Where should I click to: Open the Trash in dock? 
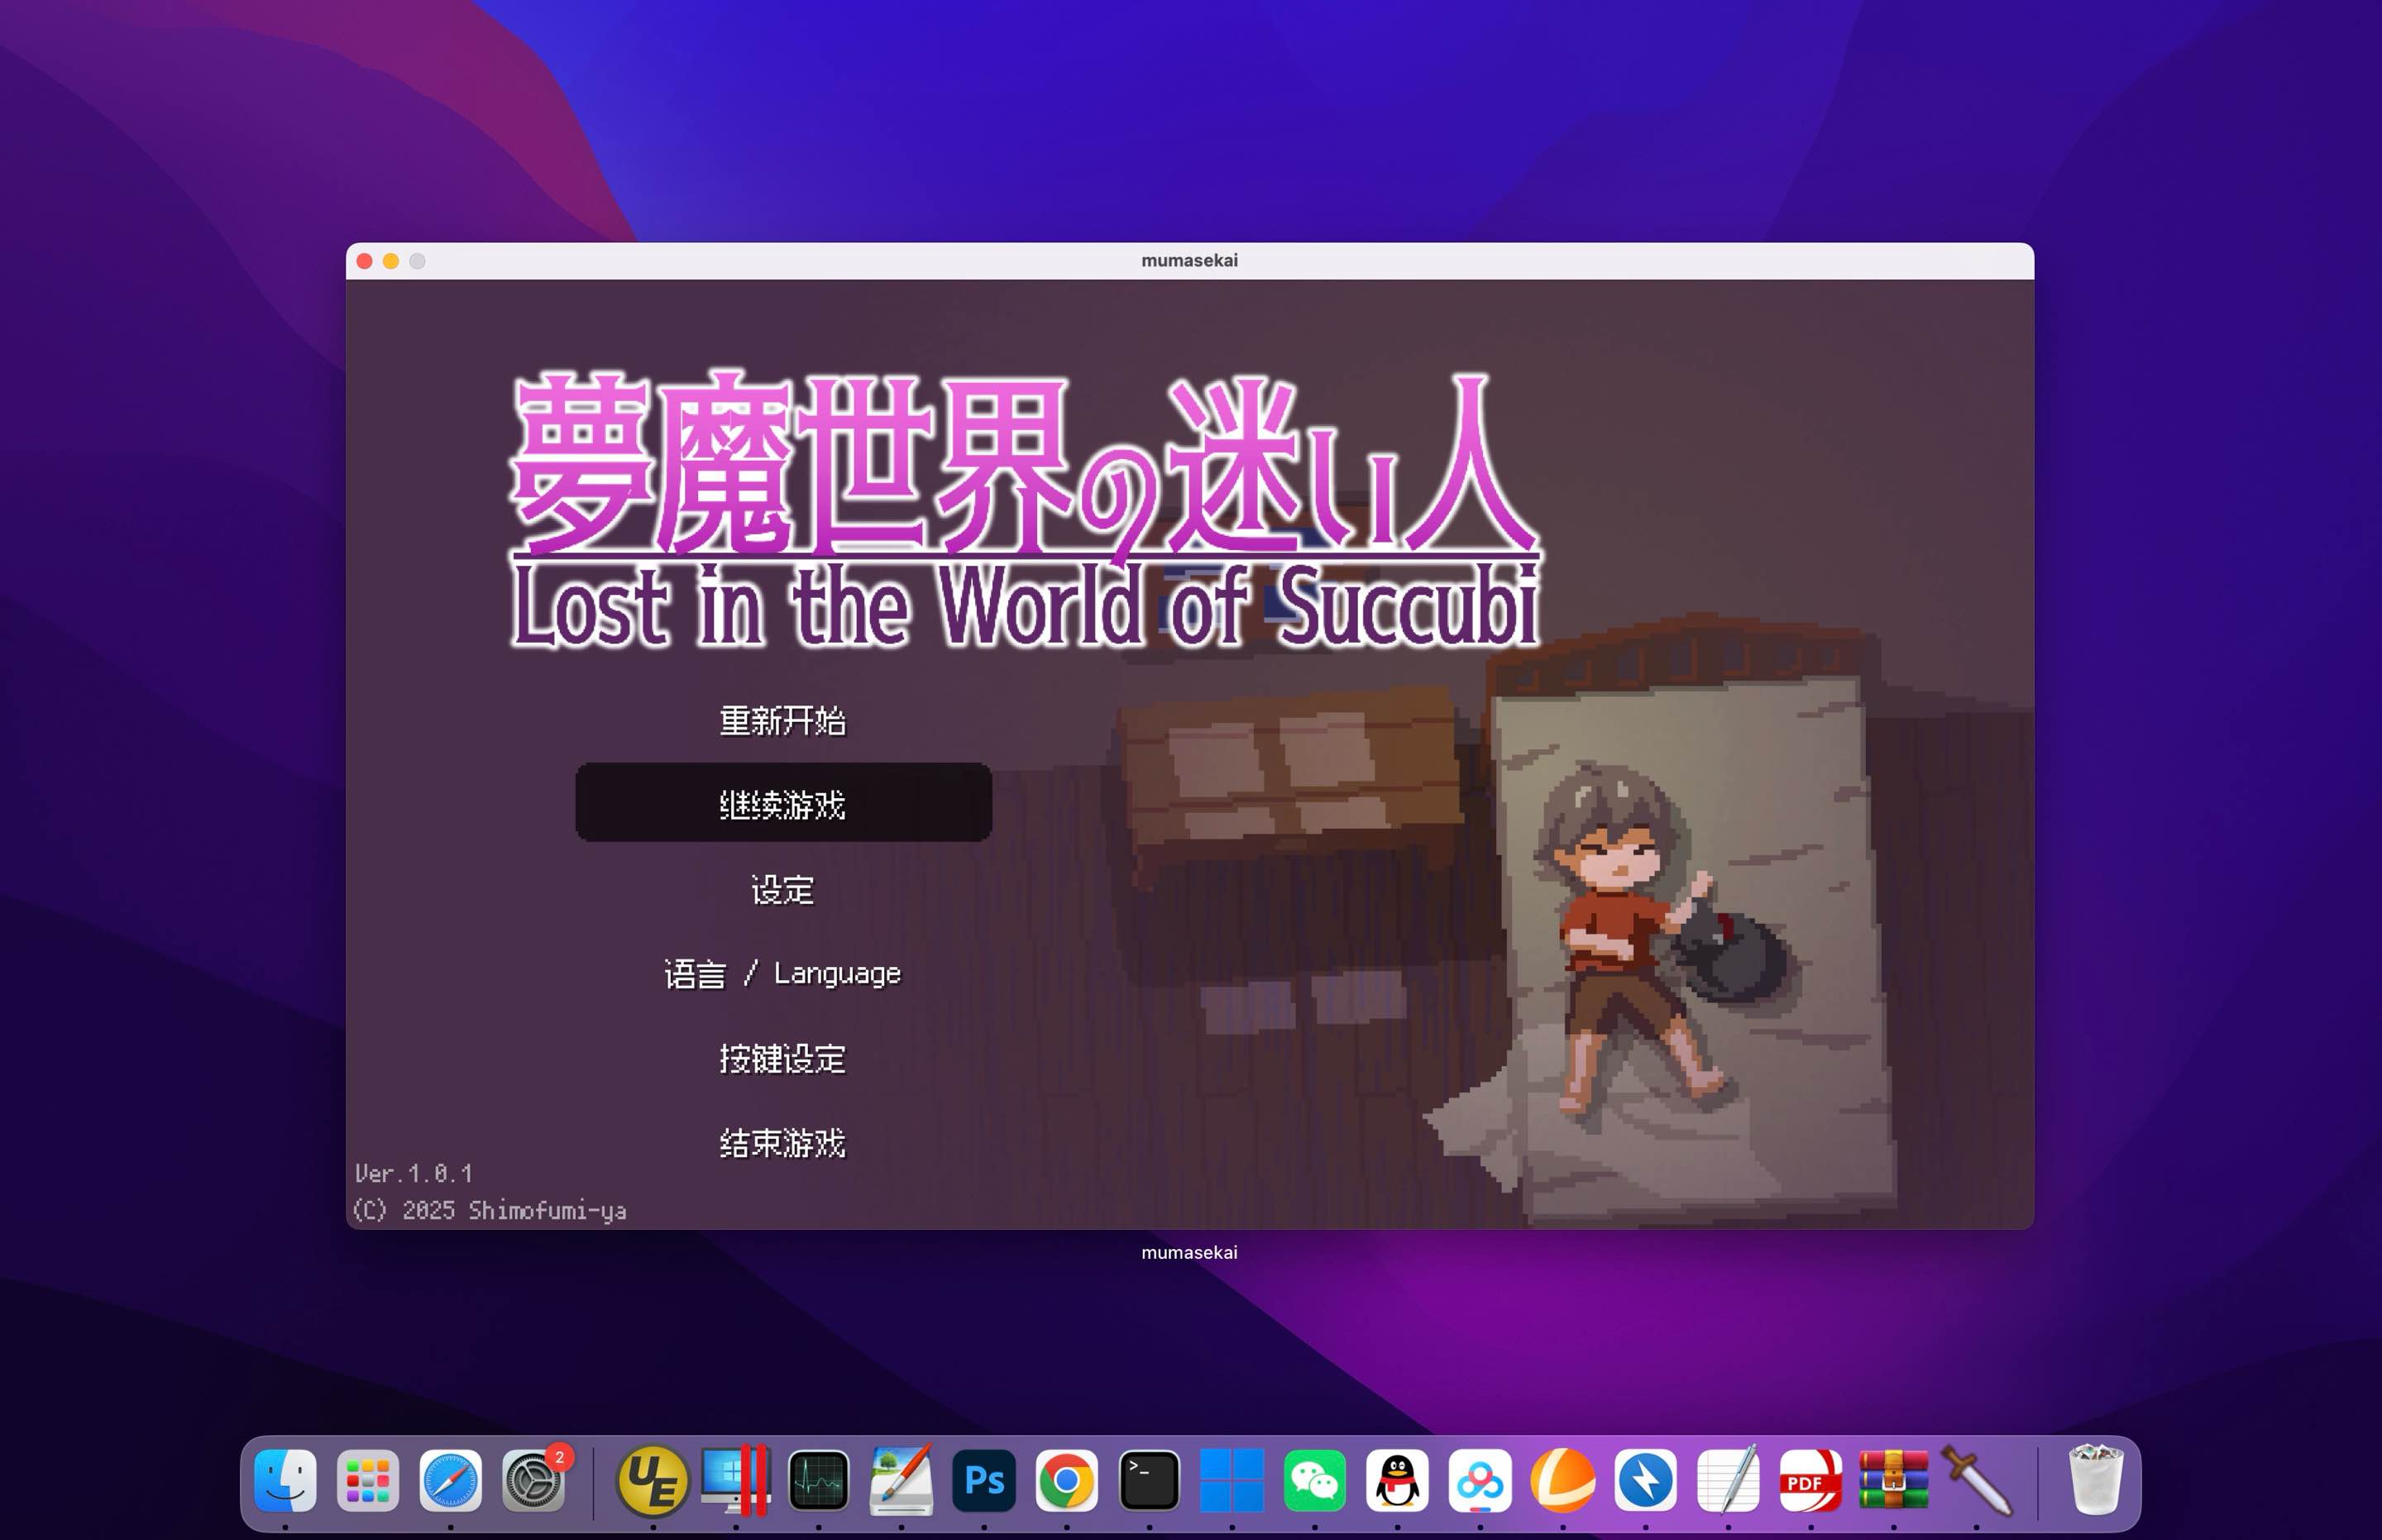pos(2094,1481)
